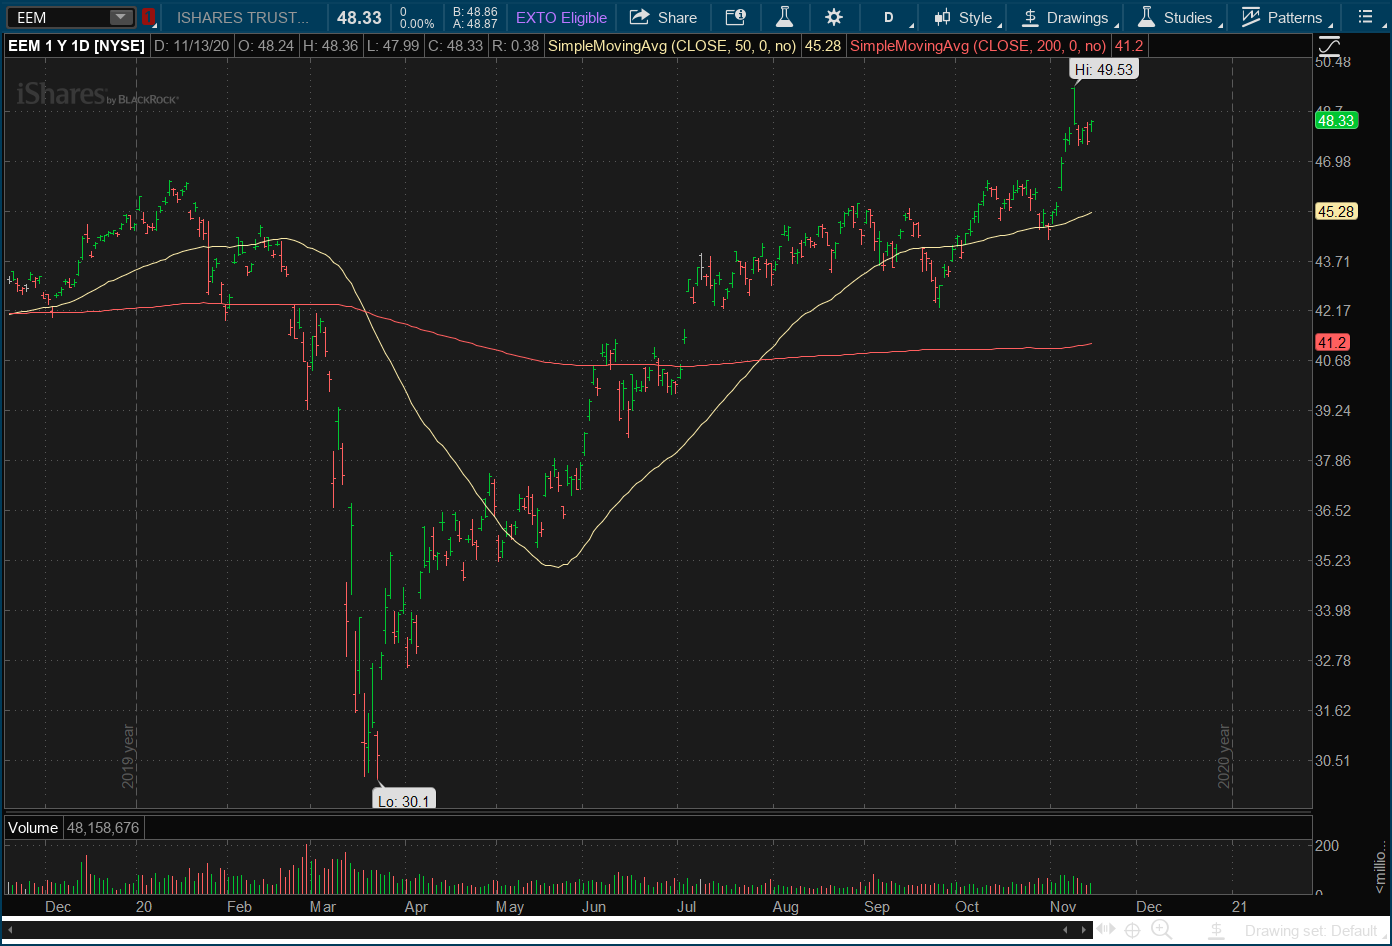
Task: Select the crosshair pointer tool
Action: (1133, 930)
